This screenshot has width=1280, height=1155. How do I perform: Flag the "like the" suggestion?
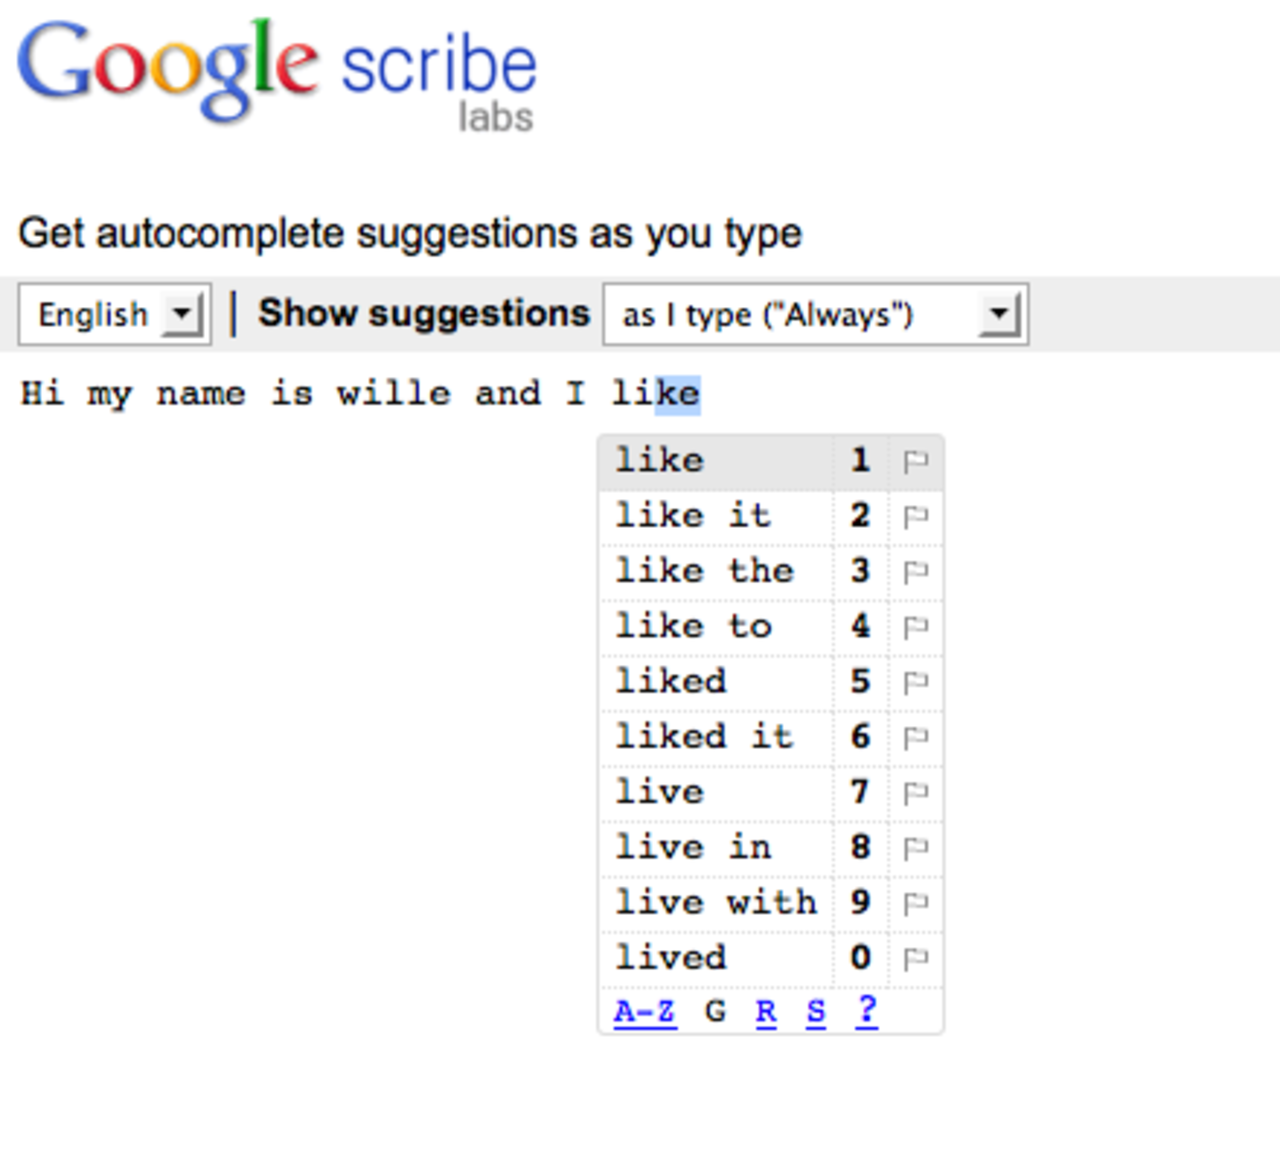(x=915, y=571)
